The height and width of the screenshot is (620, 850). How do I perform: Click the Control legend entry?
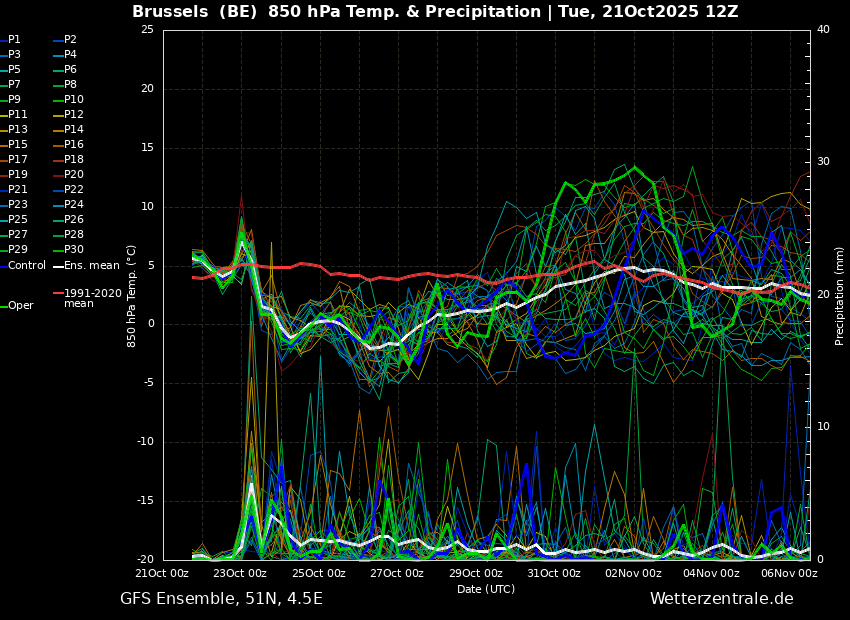[x=27, y=266]
